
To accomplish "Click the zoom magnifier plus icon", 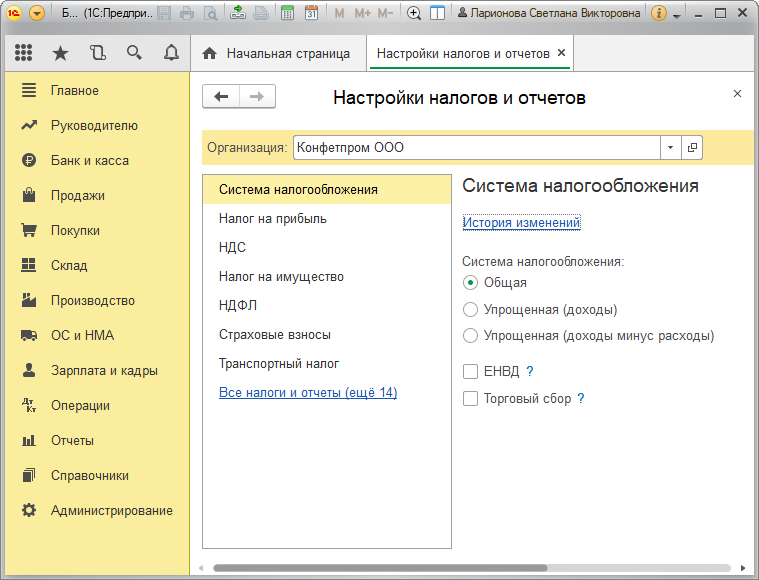I will (x=413, y=13).
